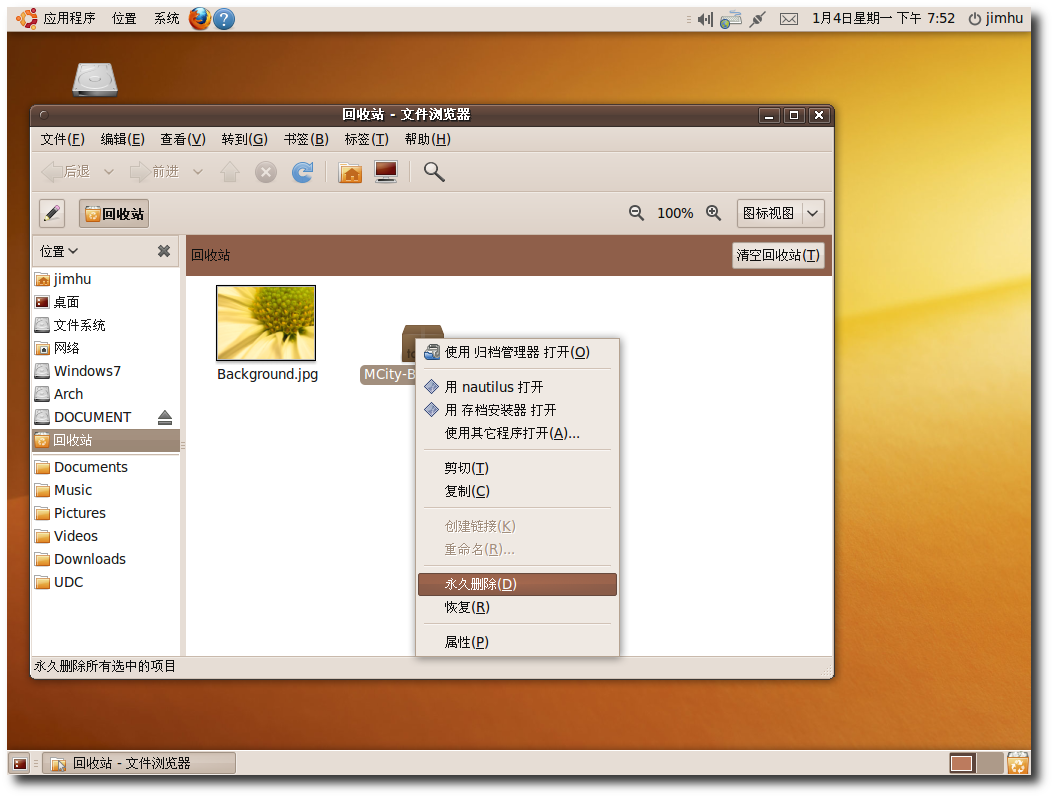
Task: Open the Forward history dropdown arrow
Action: [x=198, y=172]
